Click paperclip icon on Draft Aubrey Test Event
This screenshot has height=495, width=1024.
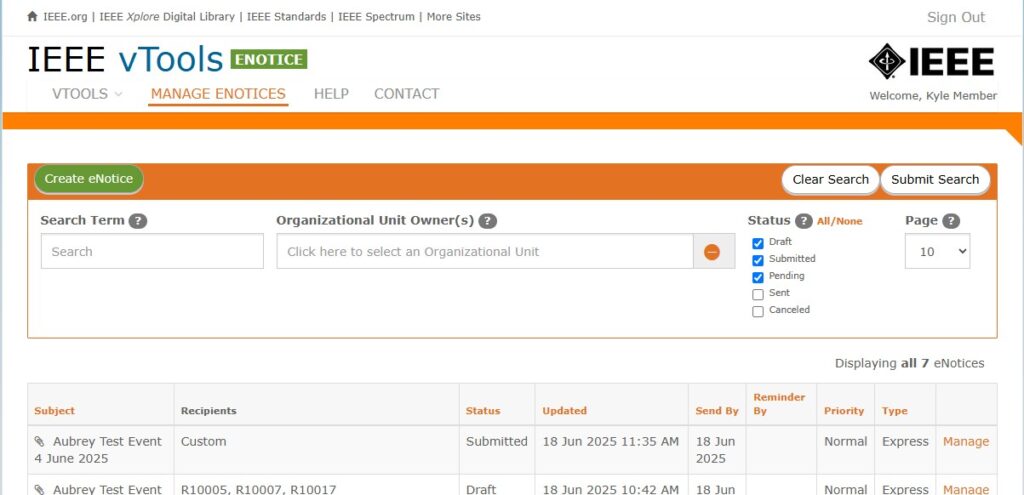point(40,489)
